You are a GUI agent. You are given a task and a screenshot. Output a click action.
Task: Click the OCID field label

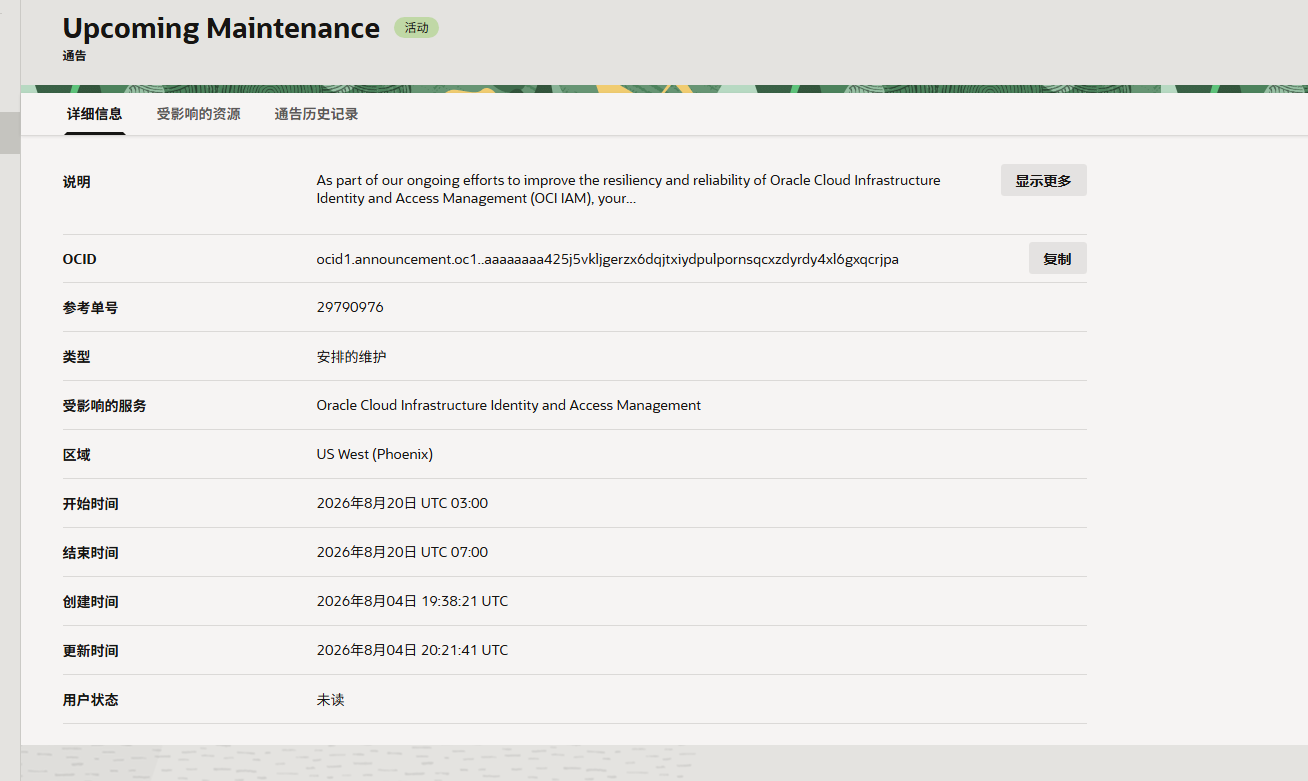pyautogui.click(x=79, y=259)
